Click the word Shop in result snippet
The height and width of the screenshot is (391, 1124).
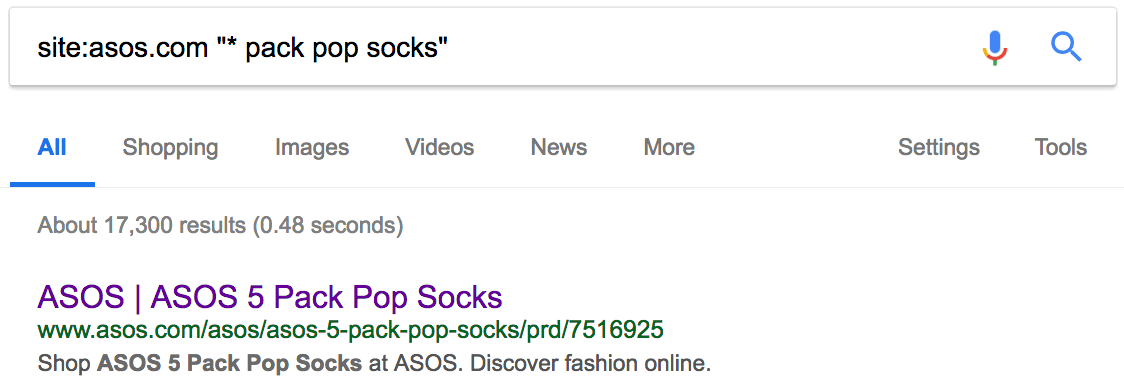click(64, 363)
